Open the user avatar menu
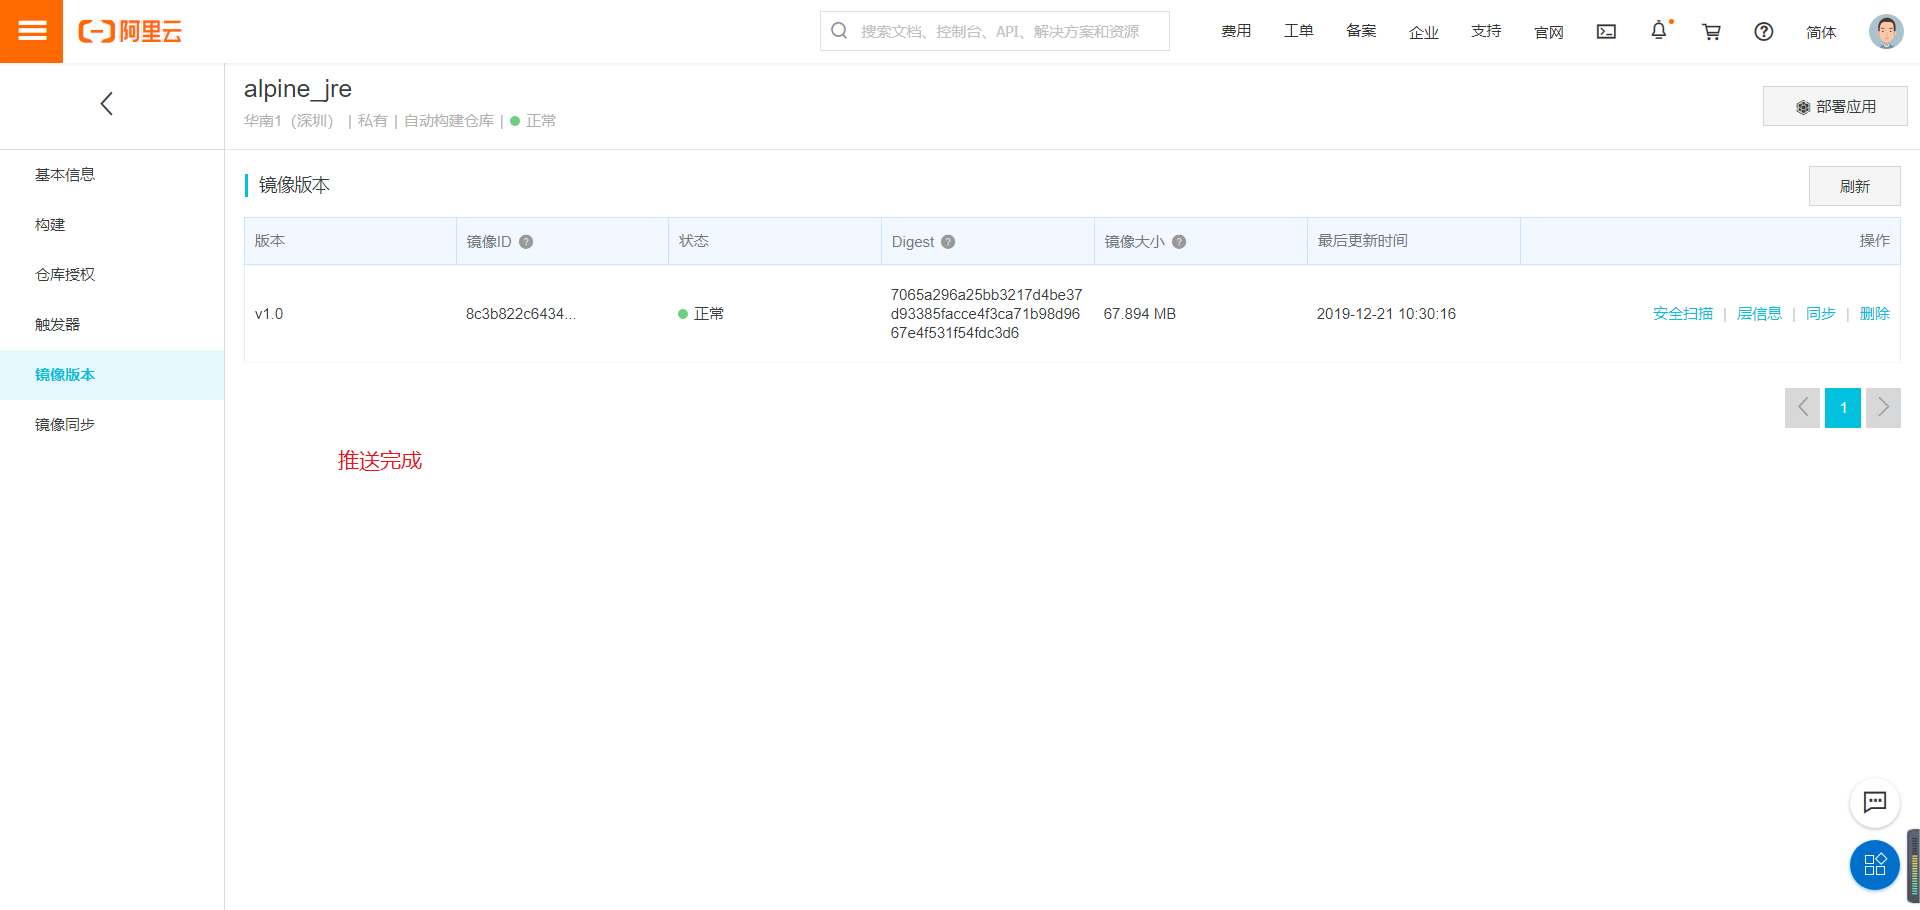Image resolution: width=1920 pixels, height=910 pixels. [x=1886, y=31]
